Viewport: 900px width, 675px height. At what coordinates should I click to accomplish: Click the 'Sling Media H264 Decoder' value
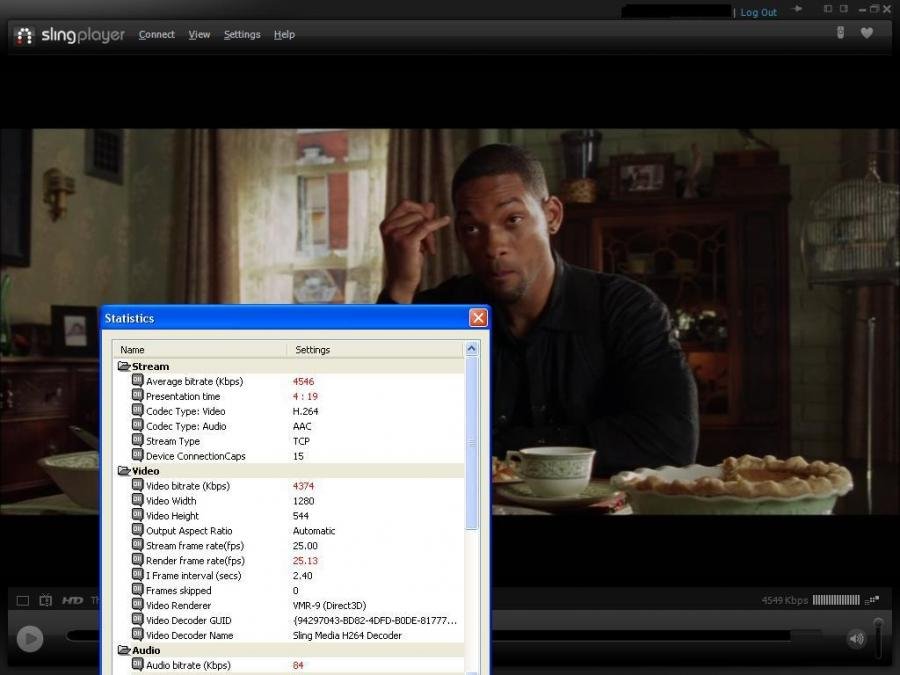tap(347, 635)
